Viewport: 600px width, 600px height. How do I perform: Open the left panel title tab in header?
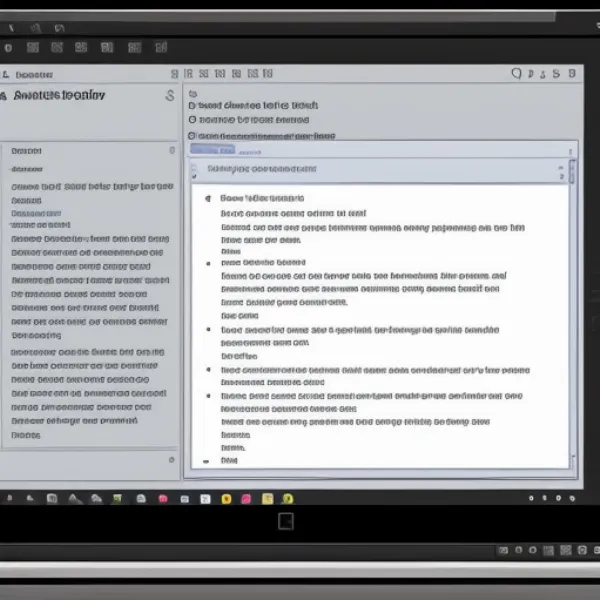[32, 74]
